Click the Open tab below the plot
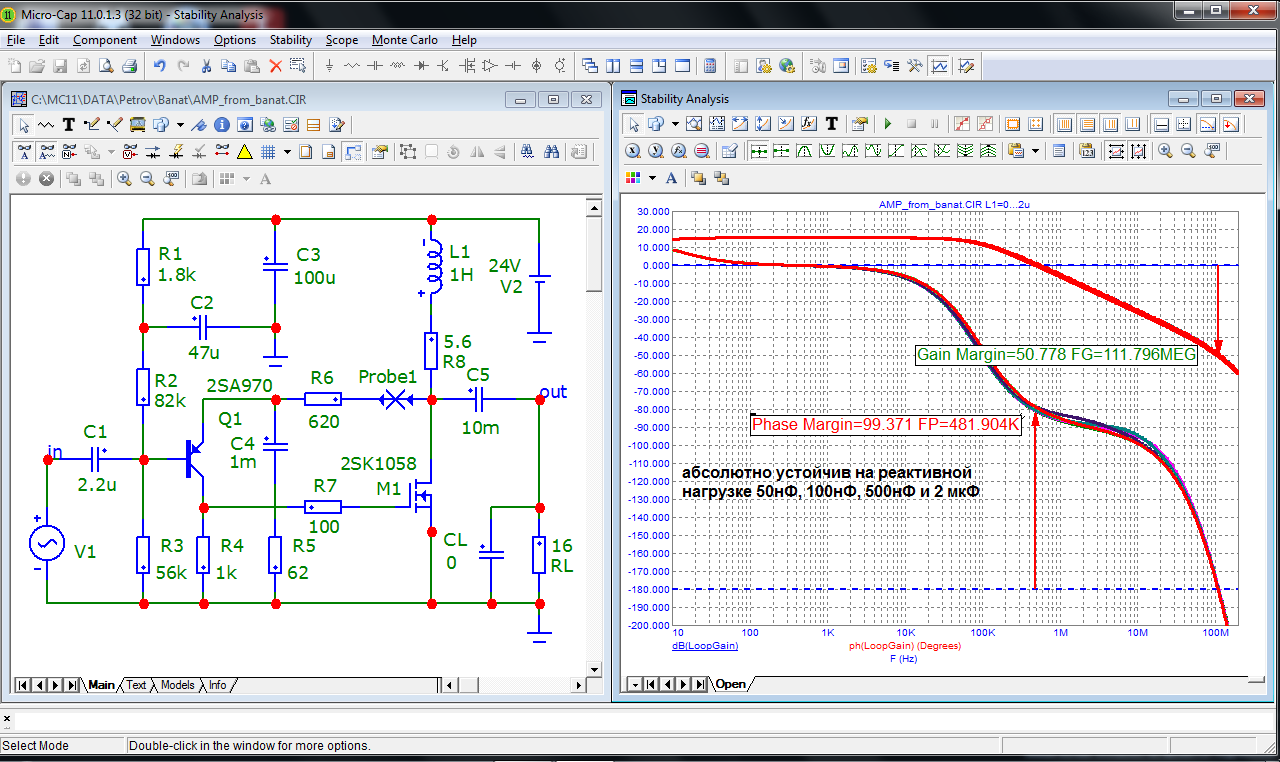This screenshot has width=1280, height=762. 730,685
